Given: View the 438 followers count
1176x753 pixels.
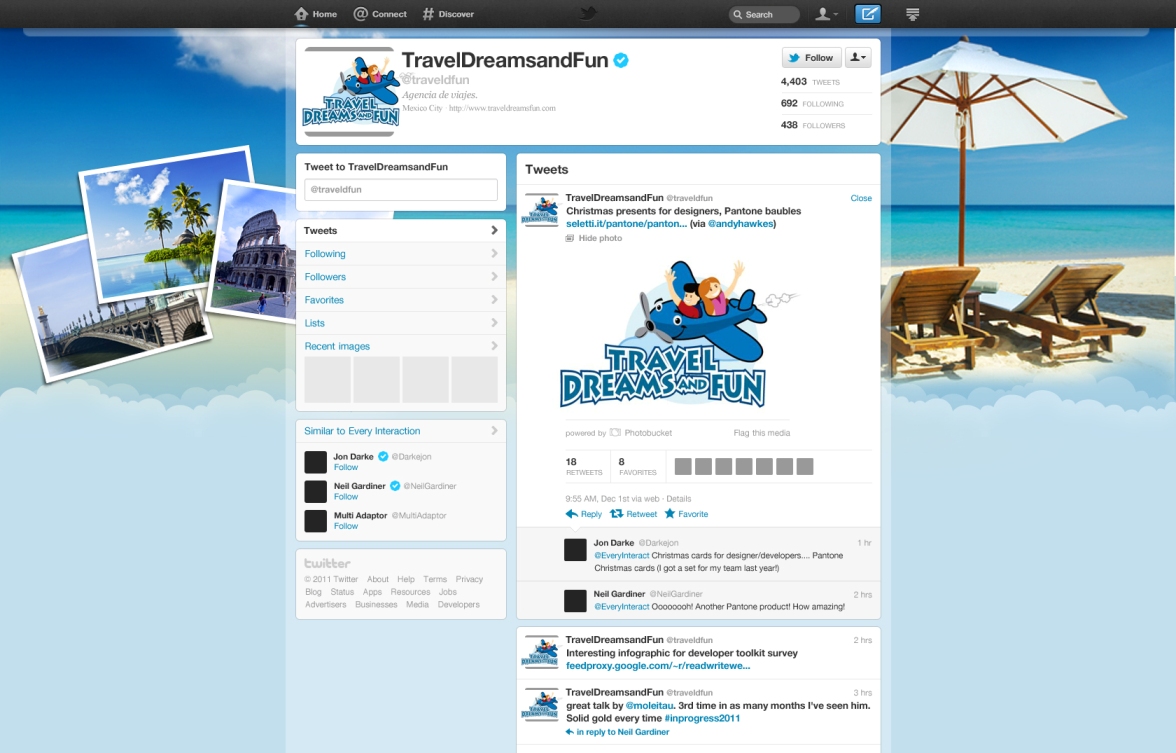Looking at the screenshot, I should (x=813, y=125).
